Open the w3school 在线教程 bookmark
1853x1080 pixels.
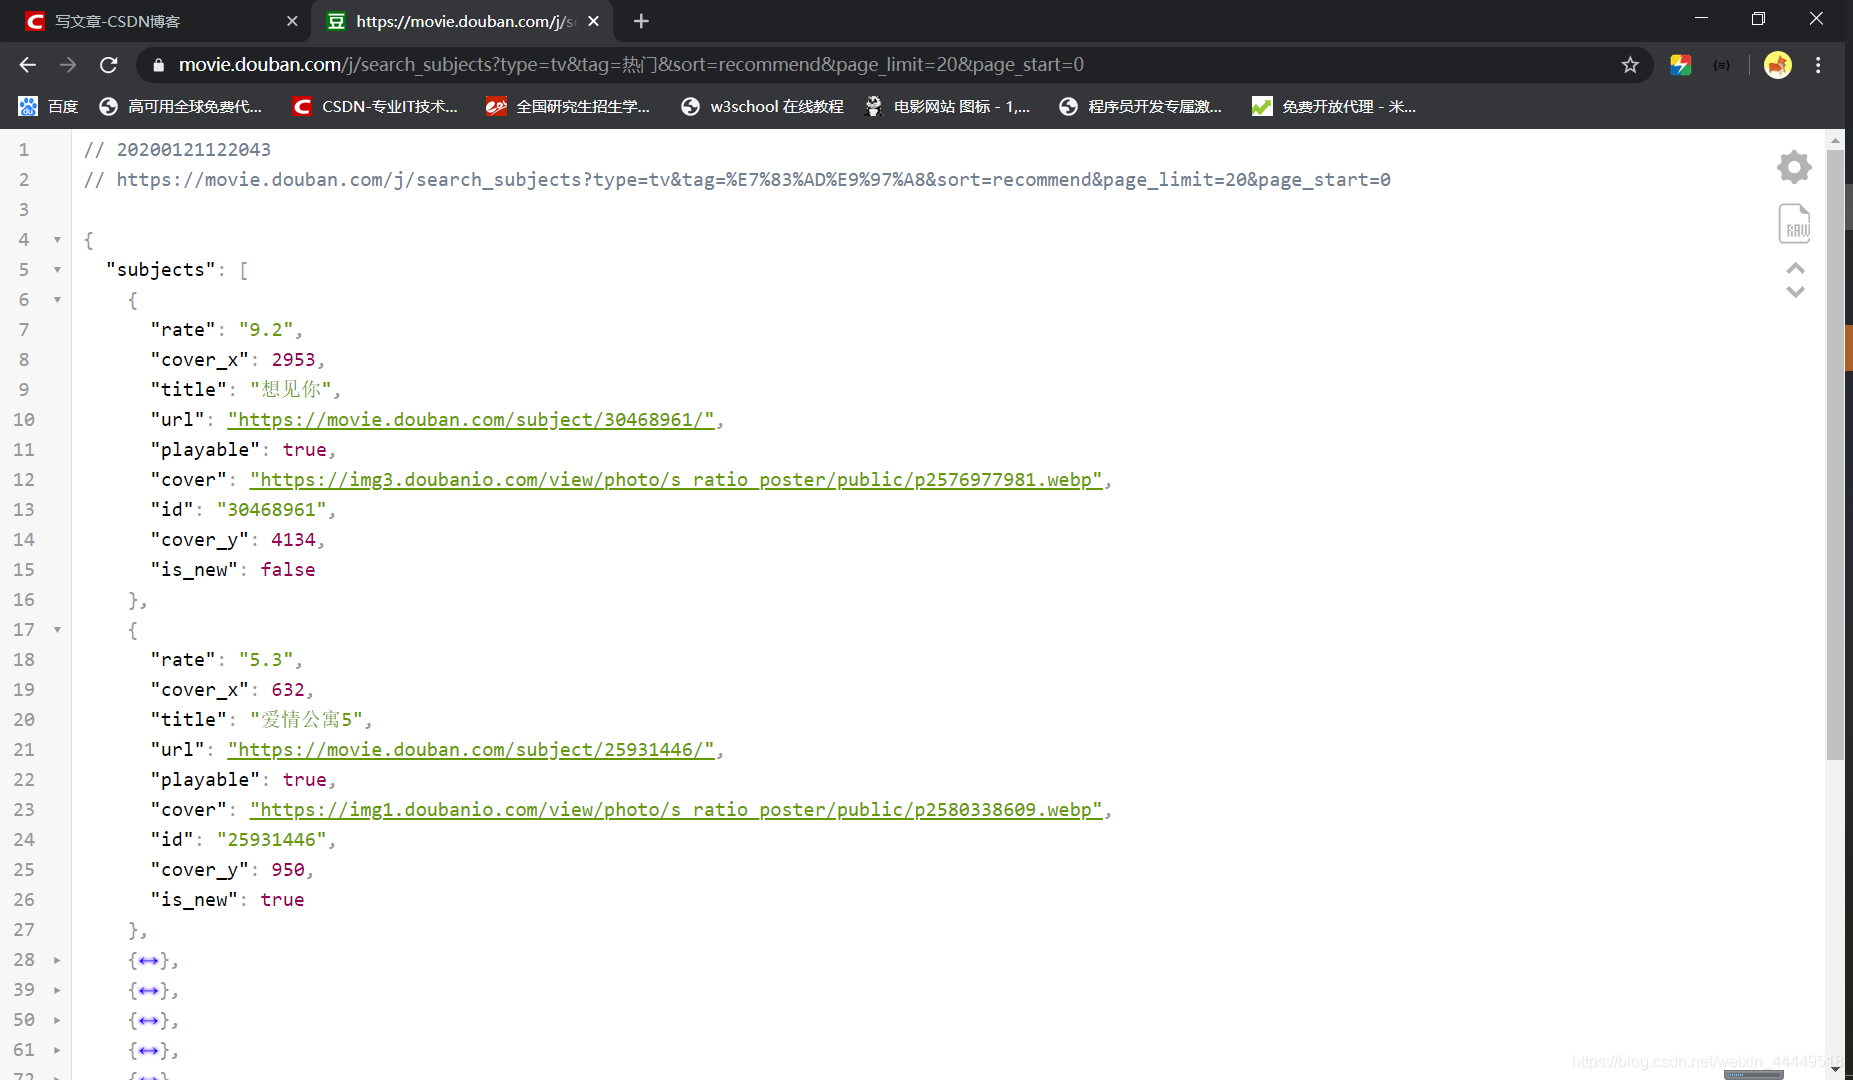pyautogui.click(x=762, y=106)
